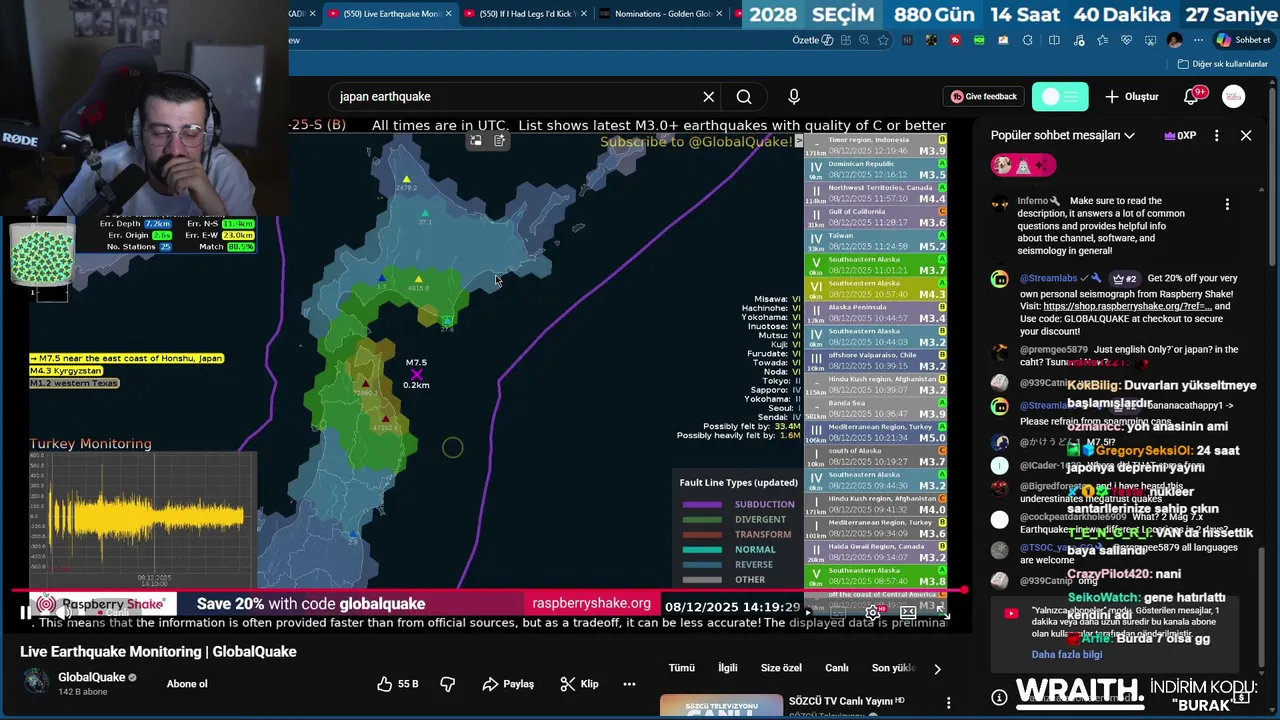
Task: Share the video via Paylaş
Action: [508, 684]
